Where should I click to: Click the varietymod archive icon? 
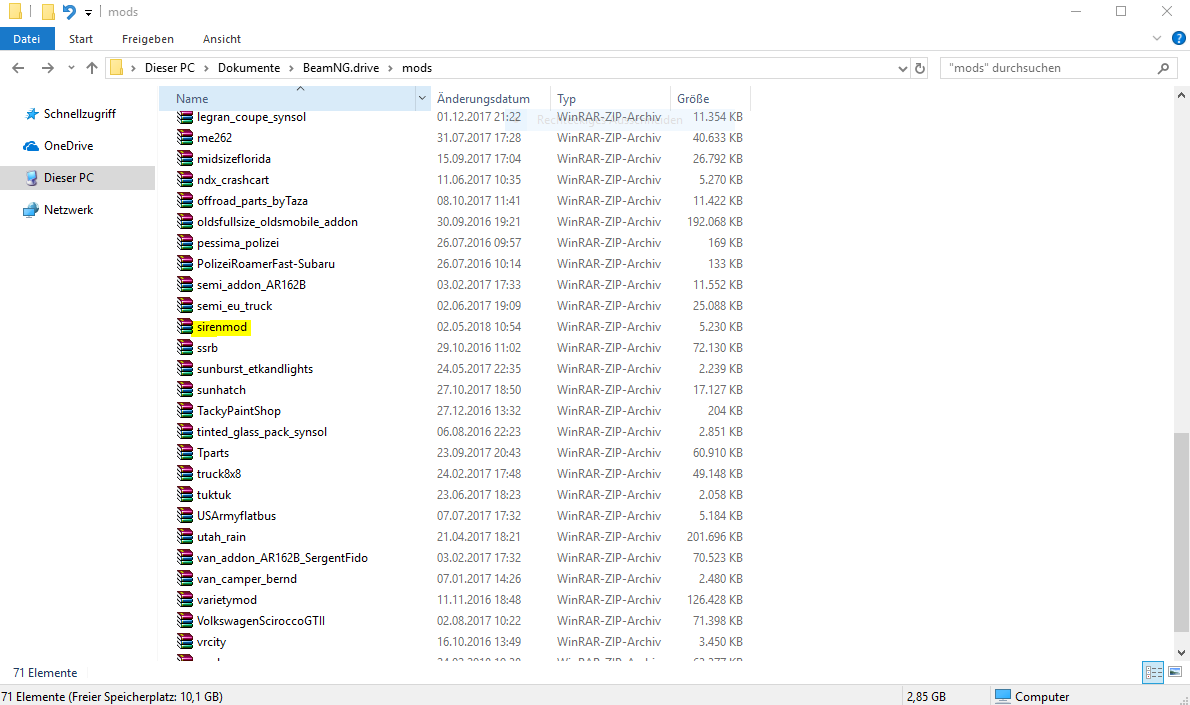[x=184, y=600]
